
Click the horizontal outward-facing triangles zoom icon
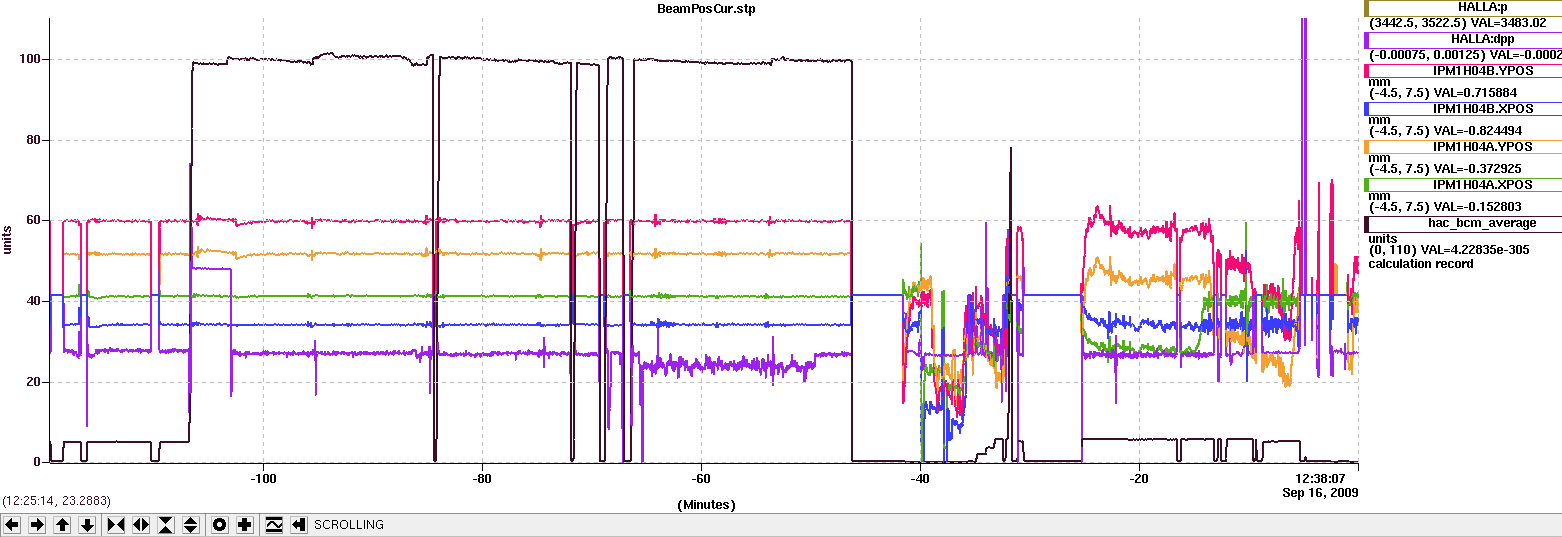(141, 525)
